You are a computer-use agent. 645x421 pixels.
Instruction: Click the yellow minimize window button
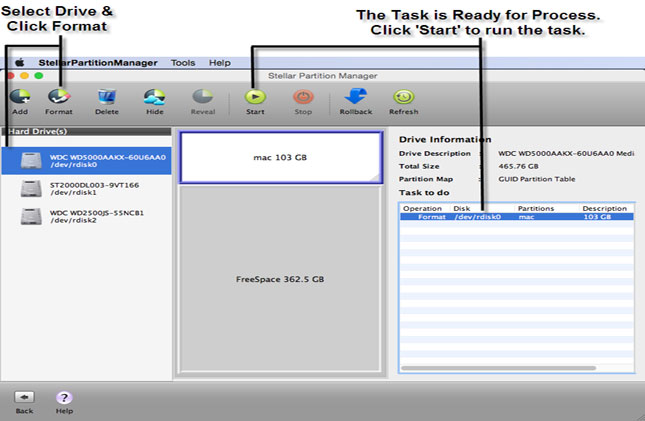tap(24, 76)
